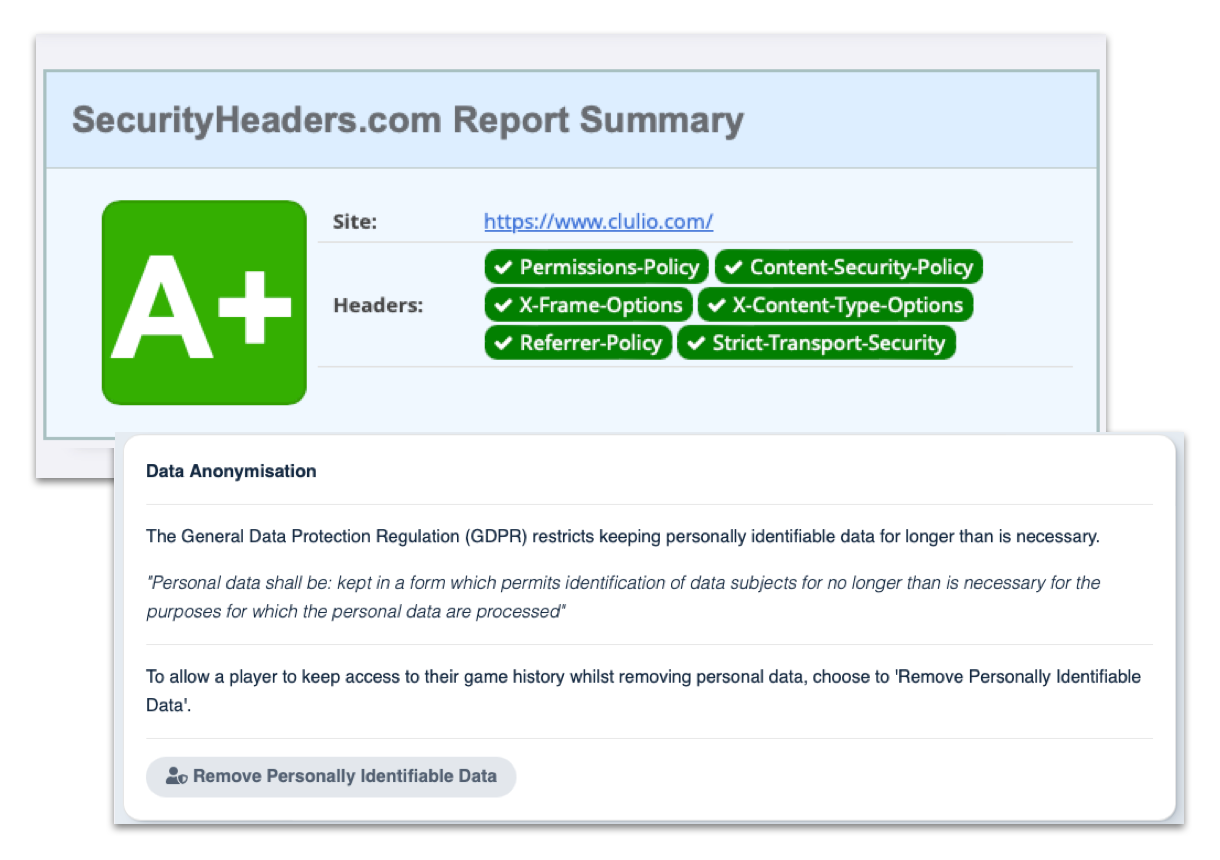Screen dimensions: 1220x860
Task: Click the 'Headers:' label
Action: (x=378, y=306)
